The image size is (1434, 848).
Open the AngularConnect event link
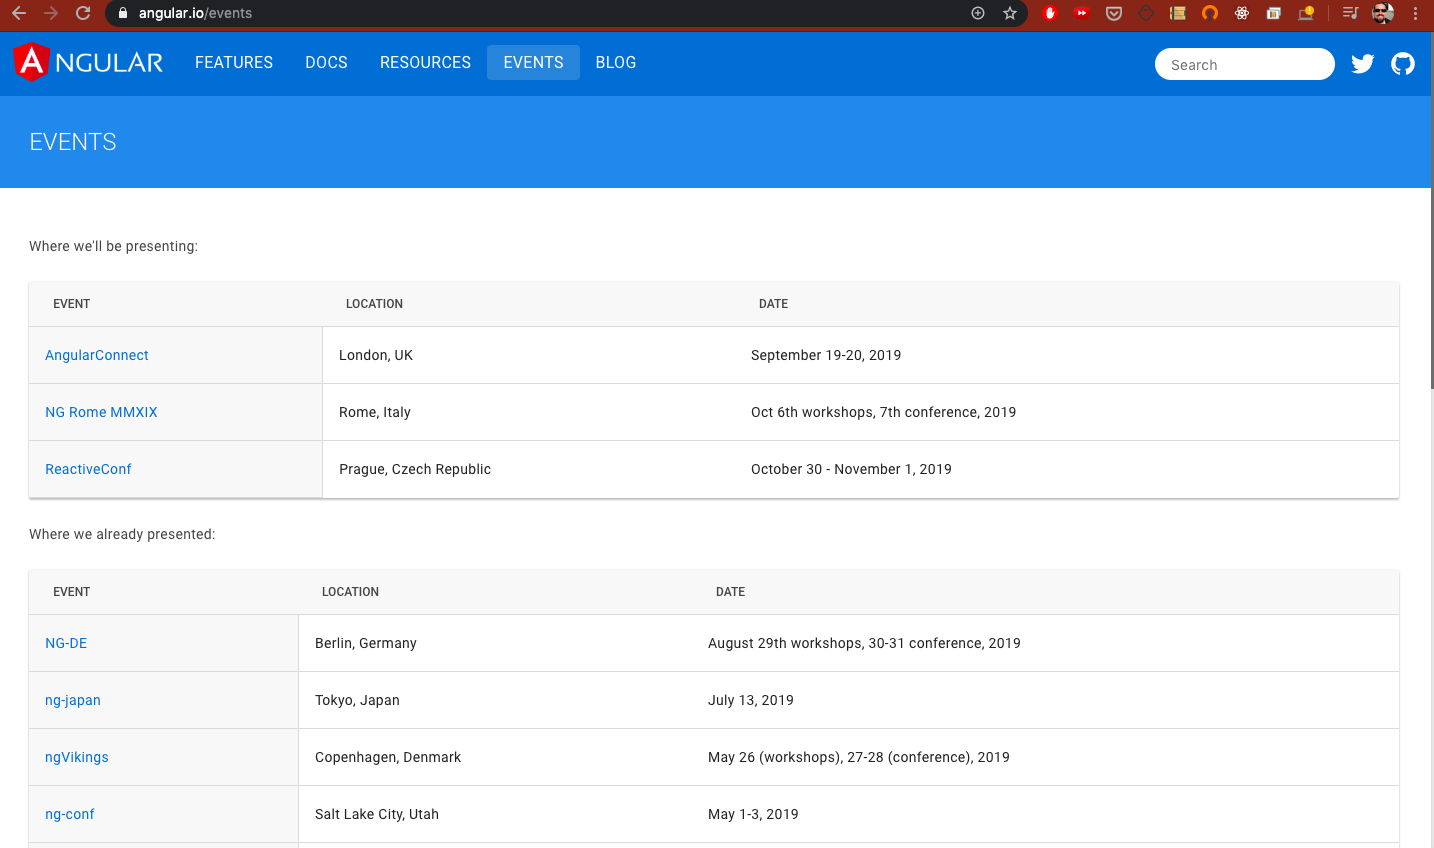tap(97, 355)
